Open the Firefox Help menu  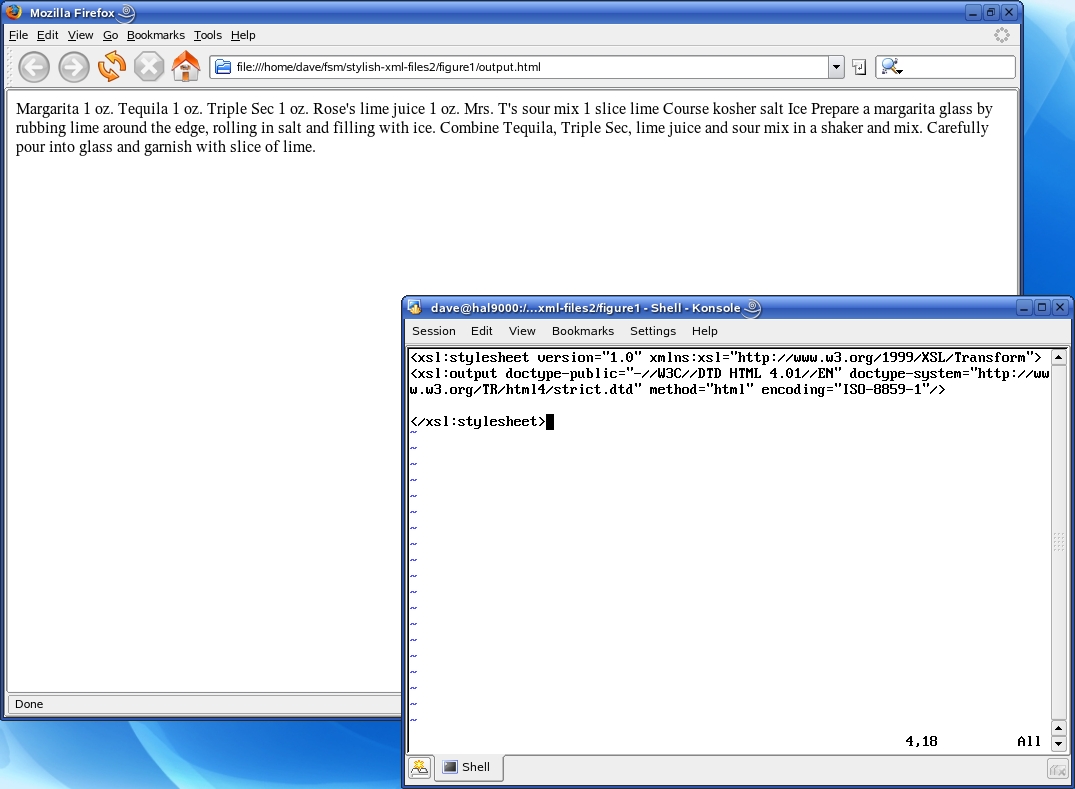(243, 35)
